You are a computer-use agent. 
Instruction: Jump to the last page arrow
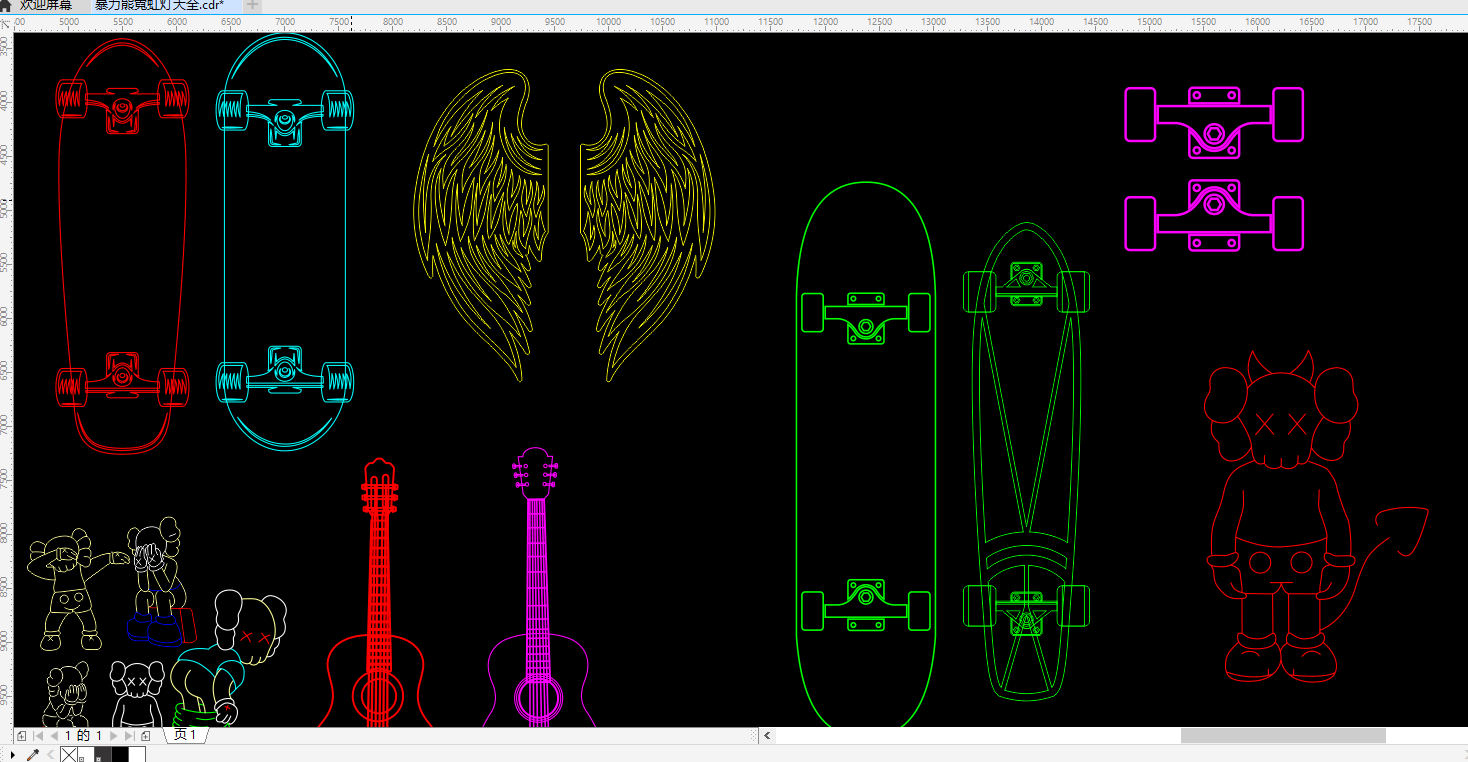click(x=130, y=736)
